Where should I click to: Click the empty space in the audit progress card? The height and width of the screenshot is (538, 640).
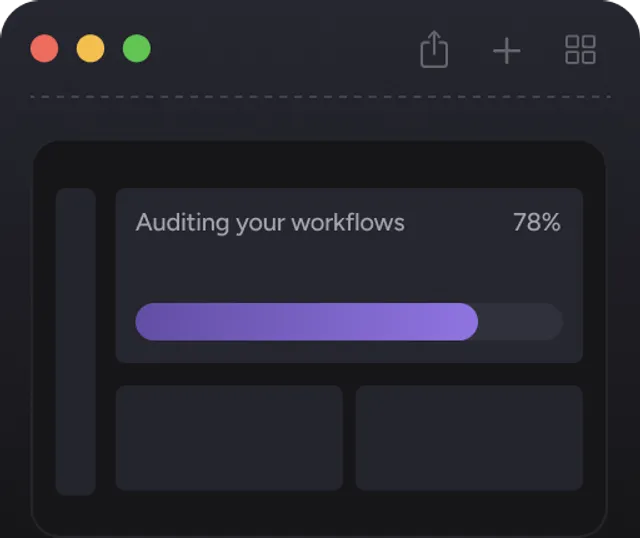[x=350, y=268]
